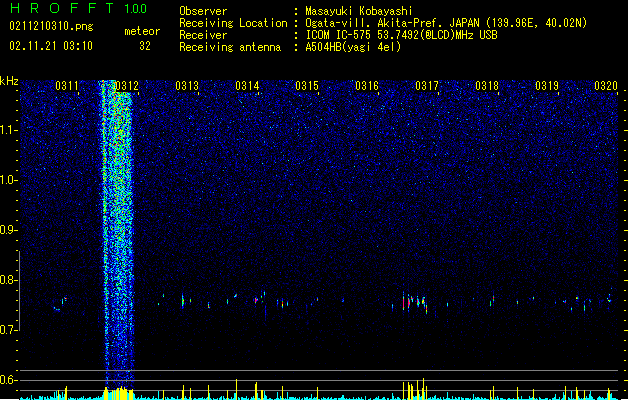Click the meteor count value 32
The image size is (629, 400).
coord(145,46)
